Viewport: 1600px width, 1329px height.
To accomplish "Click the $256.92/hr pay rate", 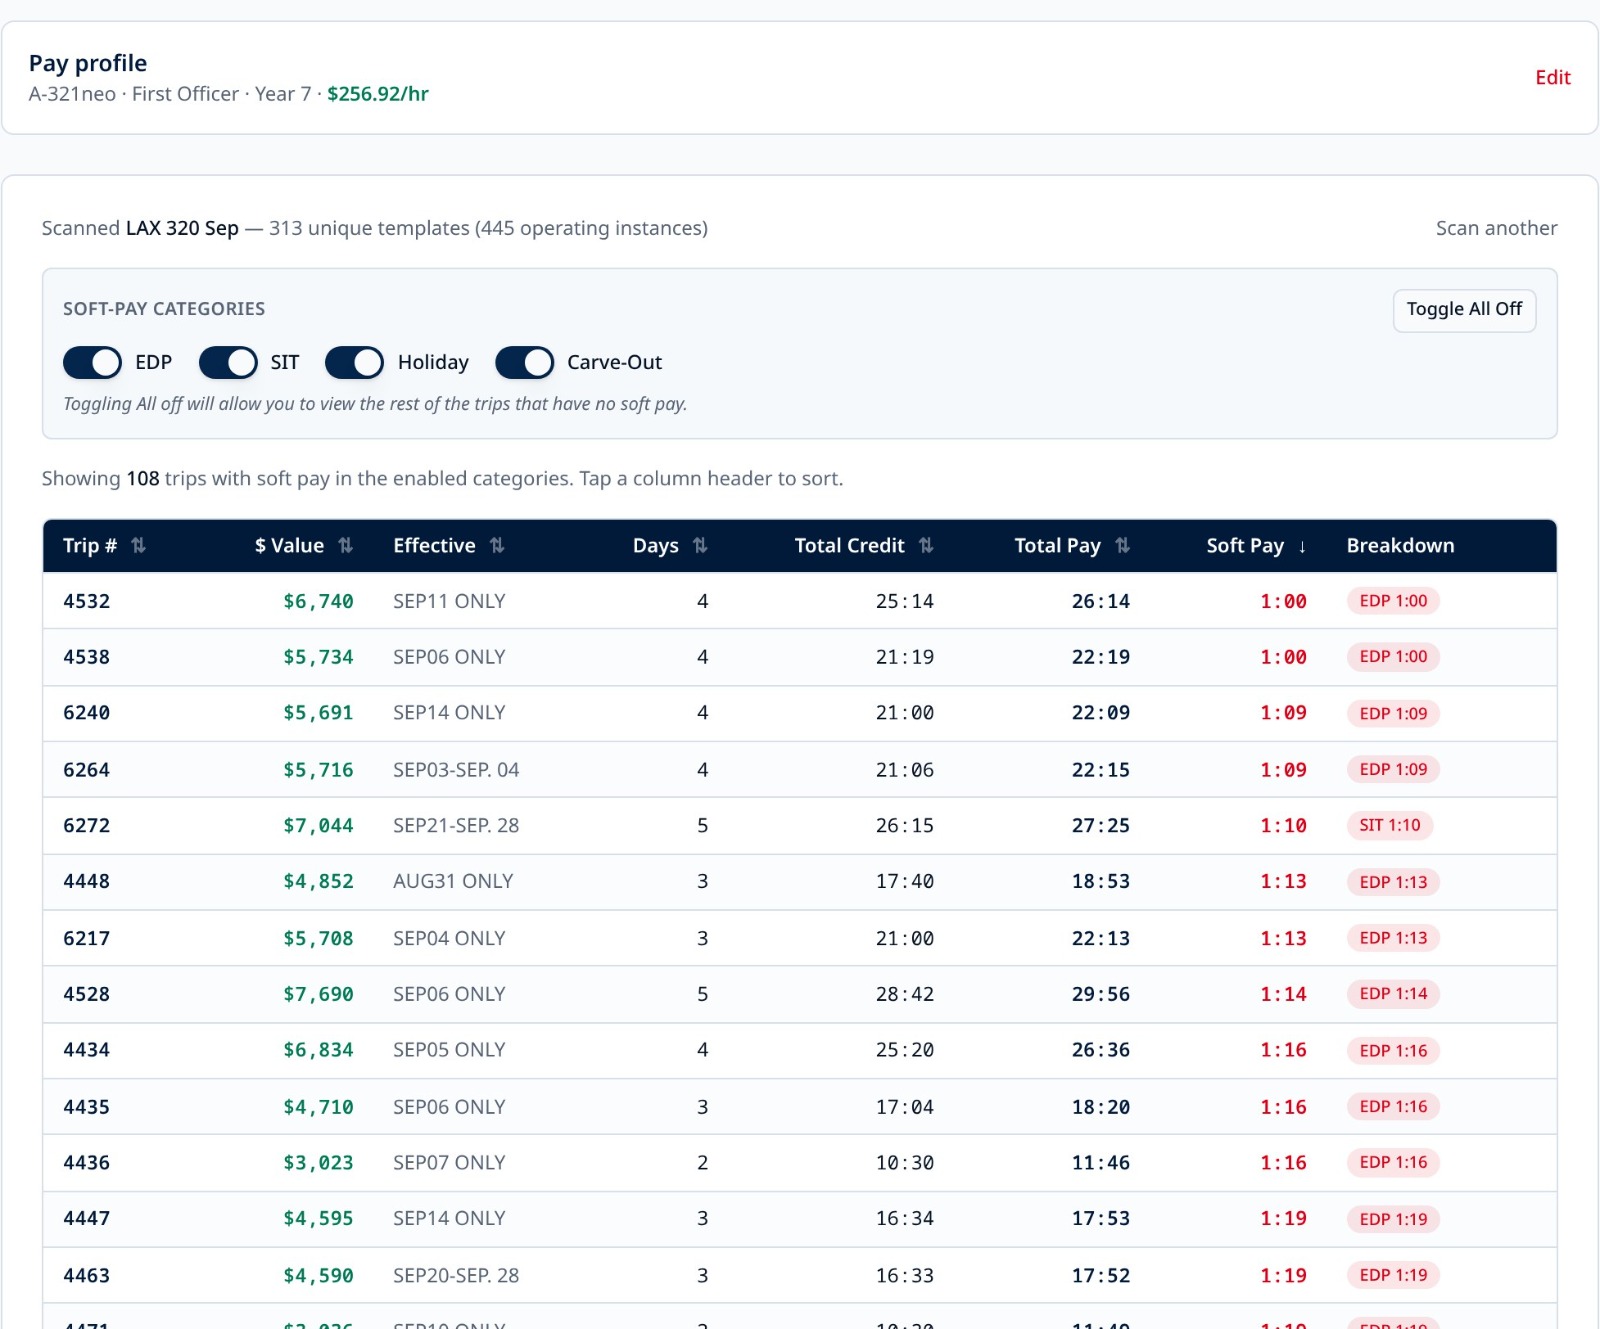I will tap(378, 94).
